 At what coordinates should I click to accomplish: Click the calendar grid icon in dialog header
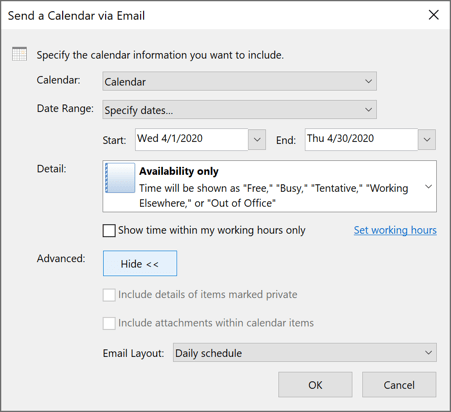click(19, 54)
